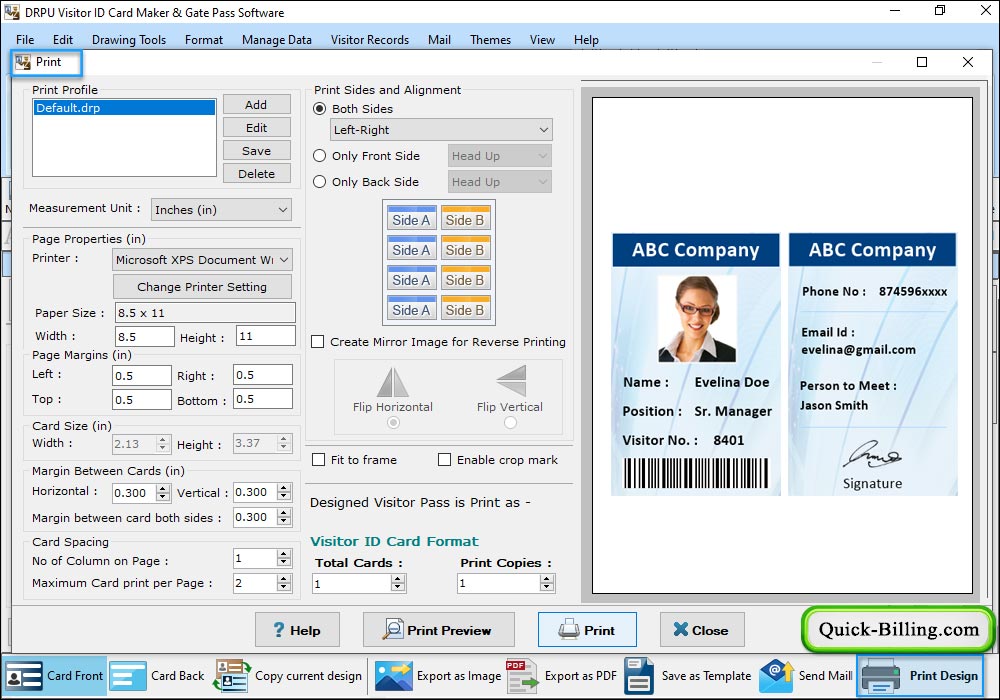
Task: Click the Card Front icon in bottom toolbar
Action: click(x=24, y=676)
